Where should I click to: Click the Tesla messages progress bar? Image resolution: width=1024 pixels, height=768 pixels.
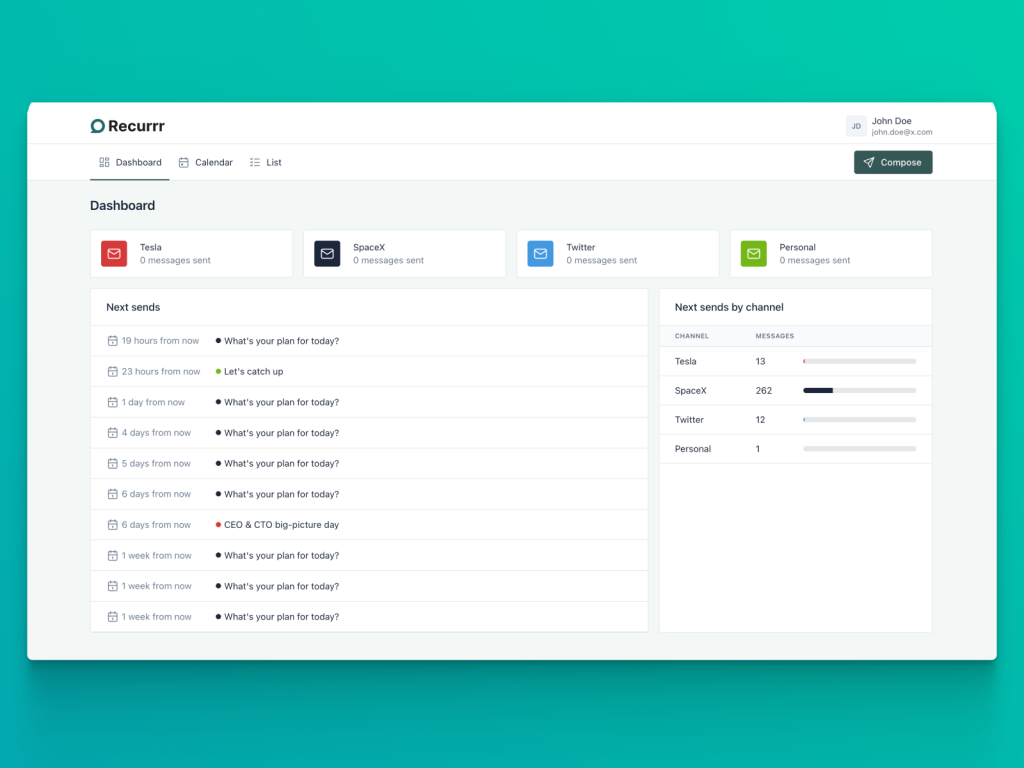click(859, 362)
